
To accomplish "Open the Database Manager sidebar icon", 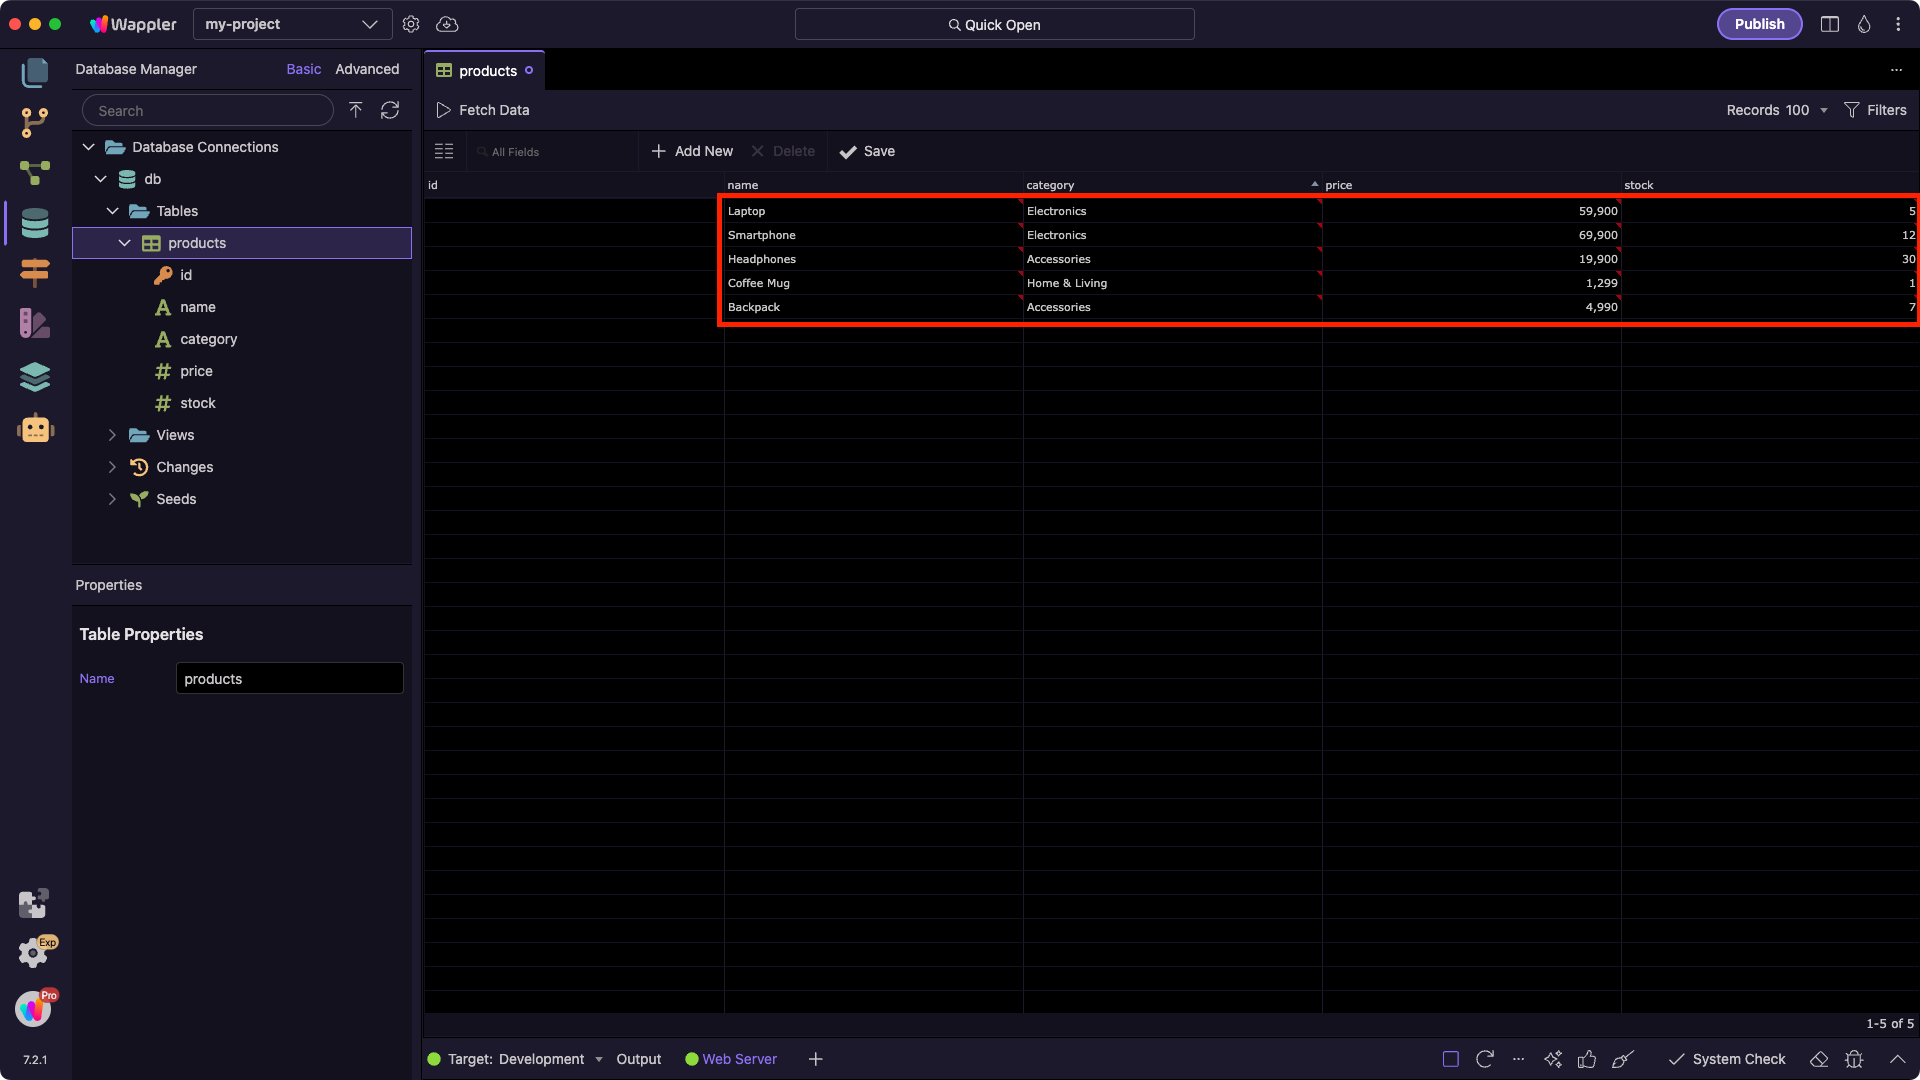I will pos(35,223).
